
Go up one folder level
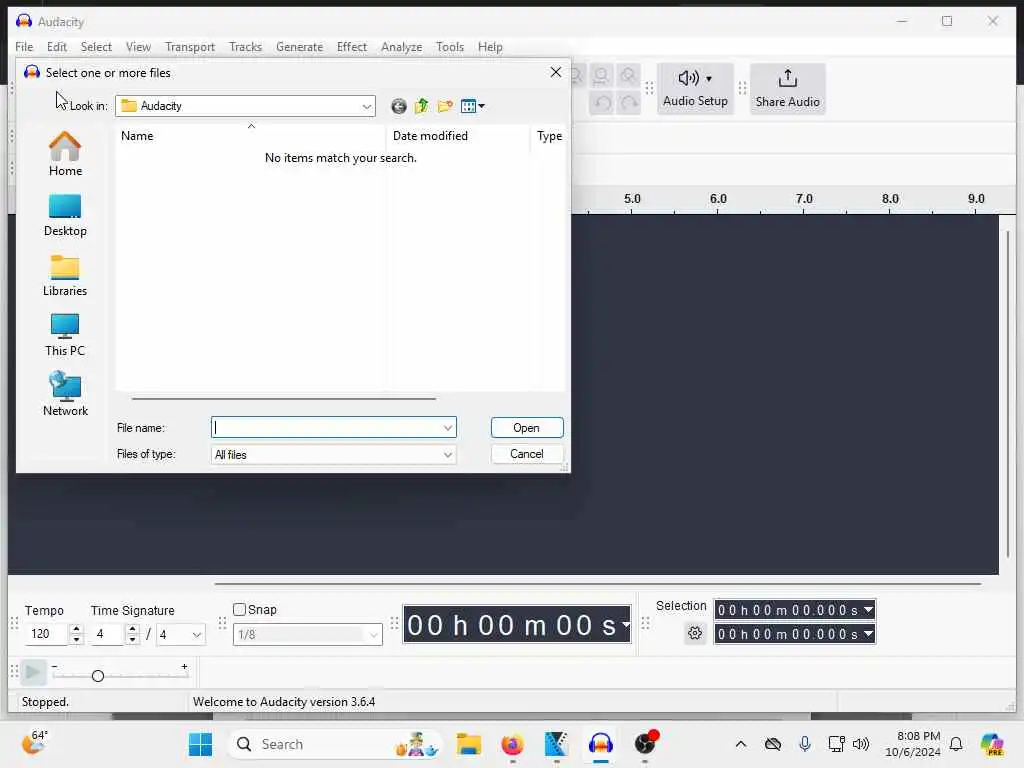(422, 106)
